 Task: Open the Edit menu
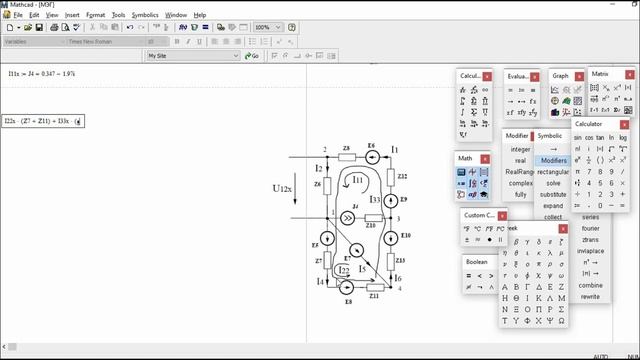click(34, 15)
